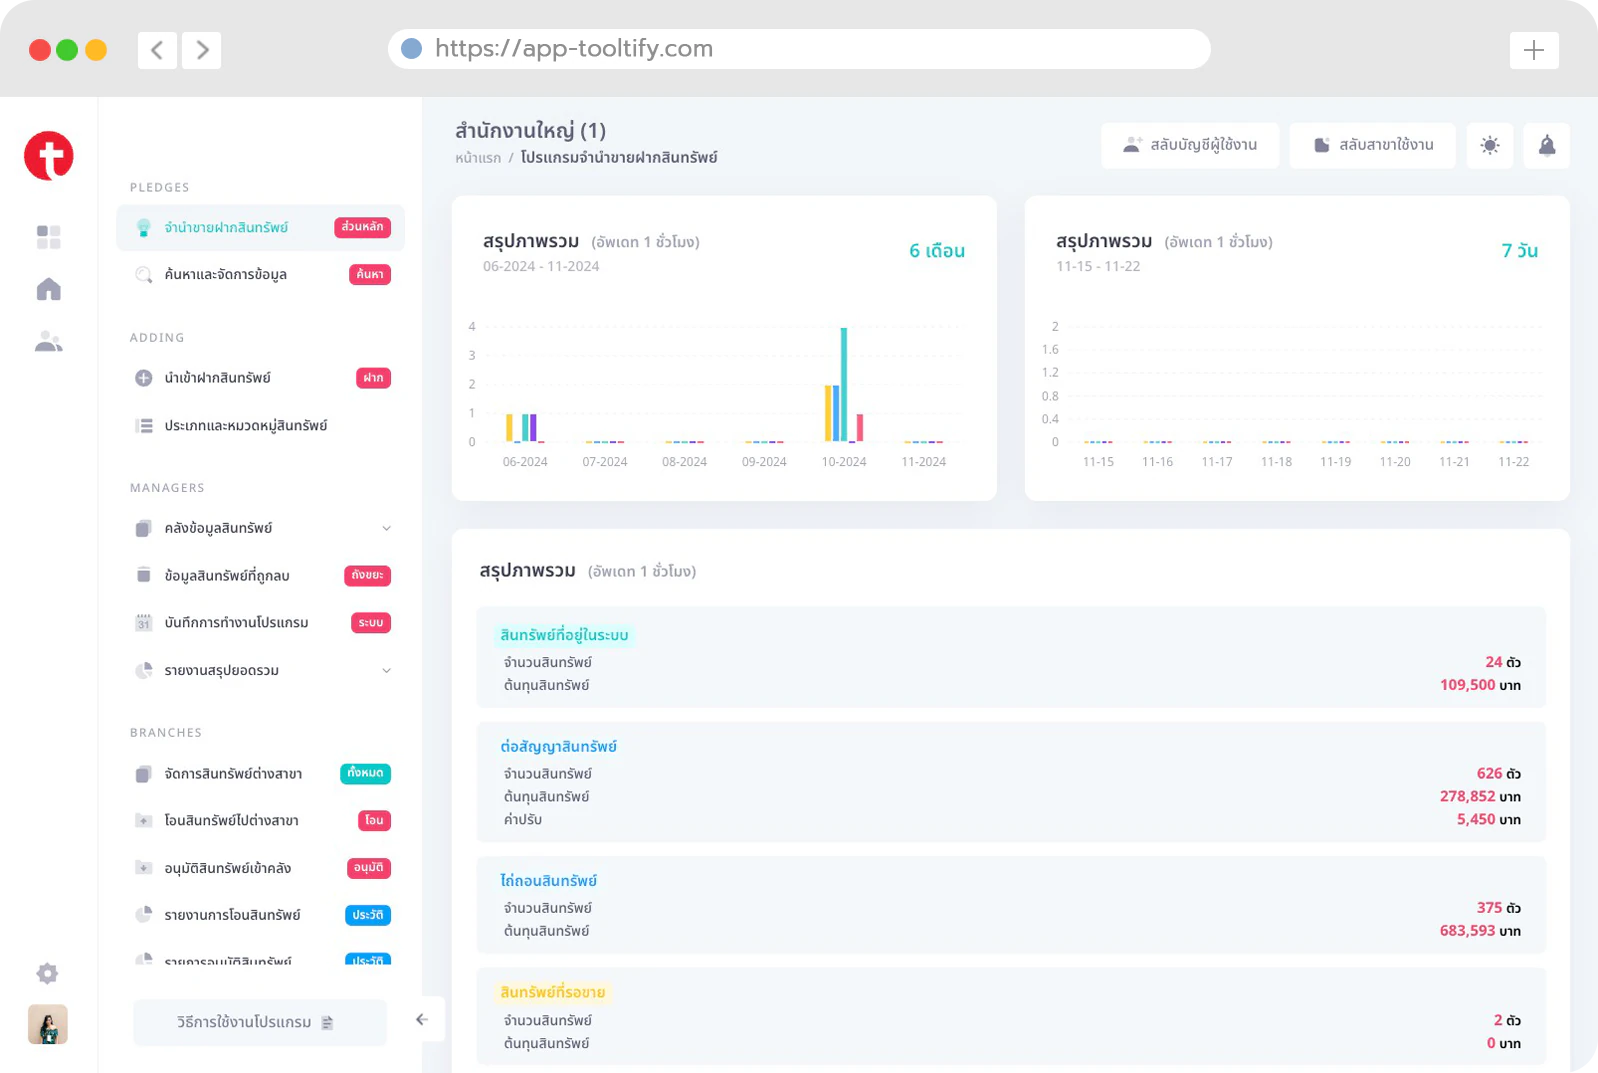The height and width of the screenshot is (1073, 1598).
Task: Open the dashboard grid icon in left rail
Action: click(x=48, y=236)
